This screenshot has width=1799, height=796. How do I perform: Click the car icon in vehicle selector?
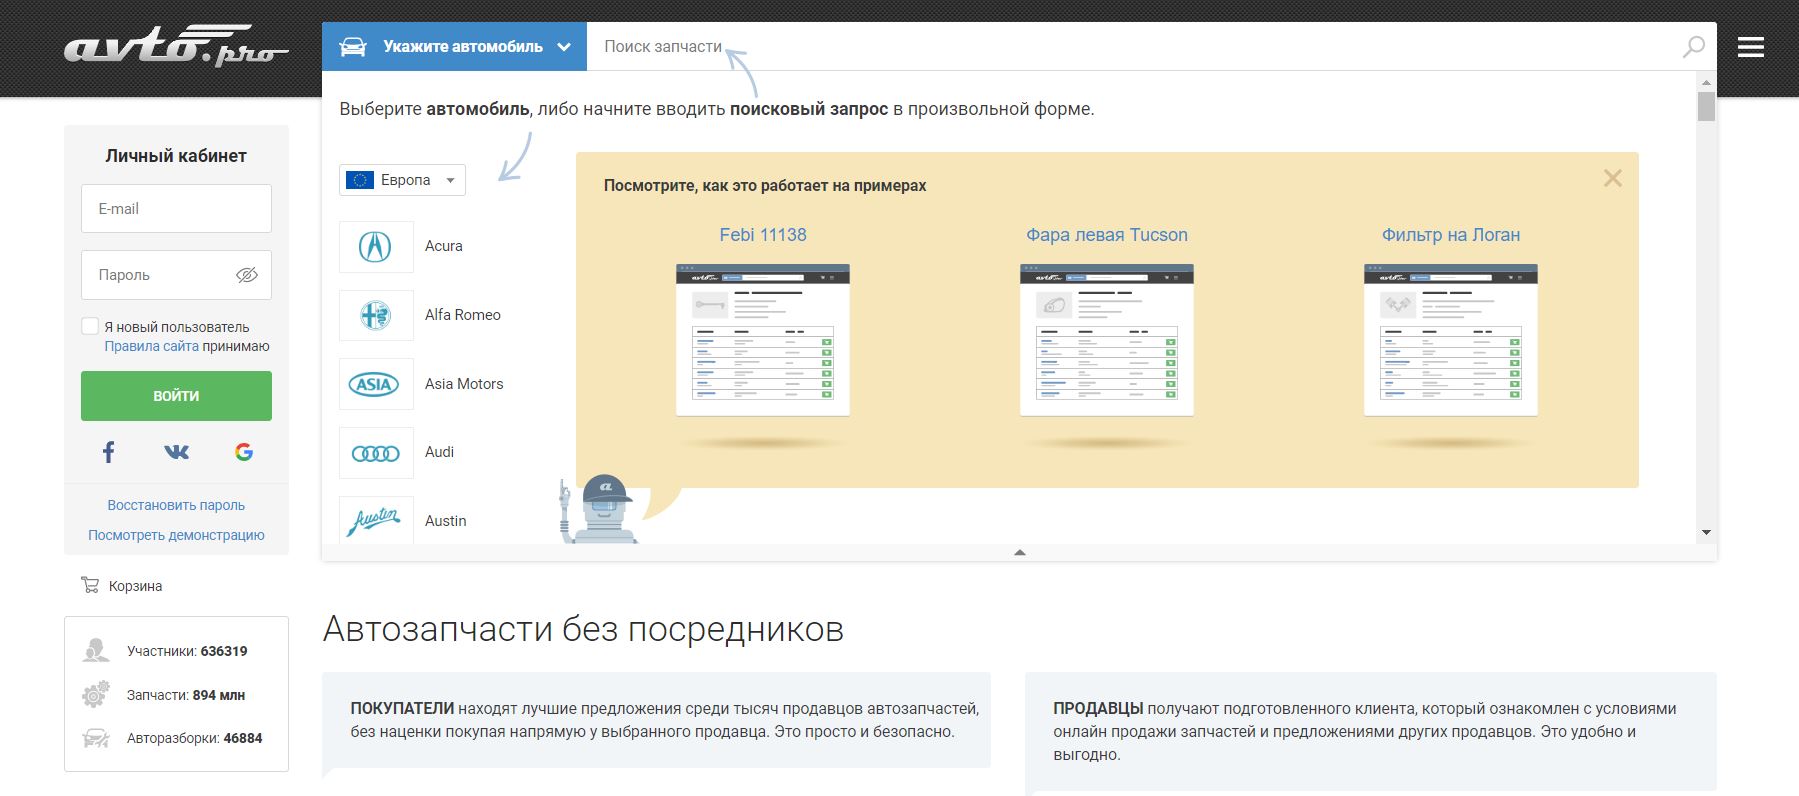point(353,47)
